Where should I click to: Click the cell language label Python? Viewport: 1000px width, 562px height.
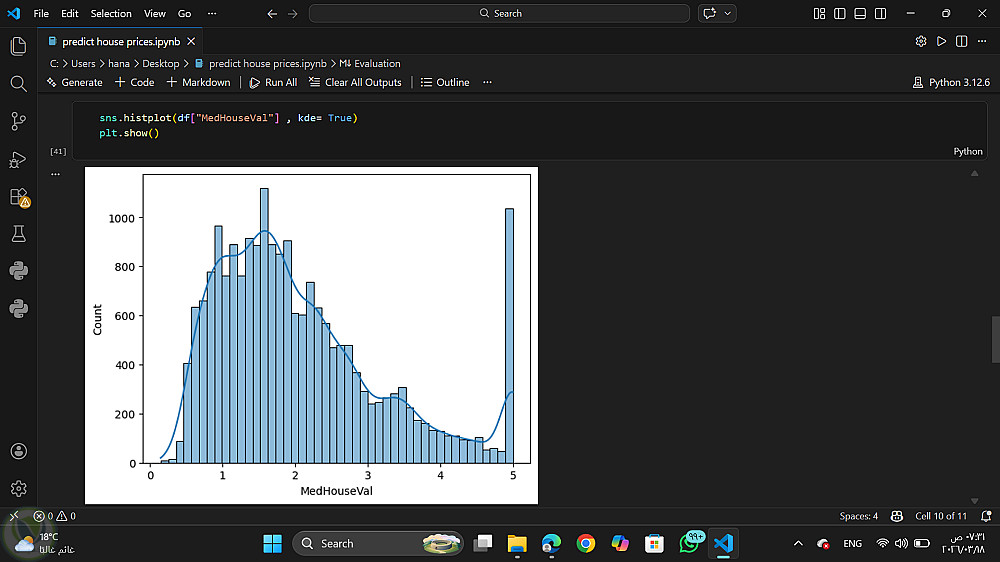coord(967,151)
